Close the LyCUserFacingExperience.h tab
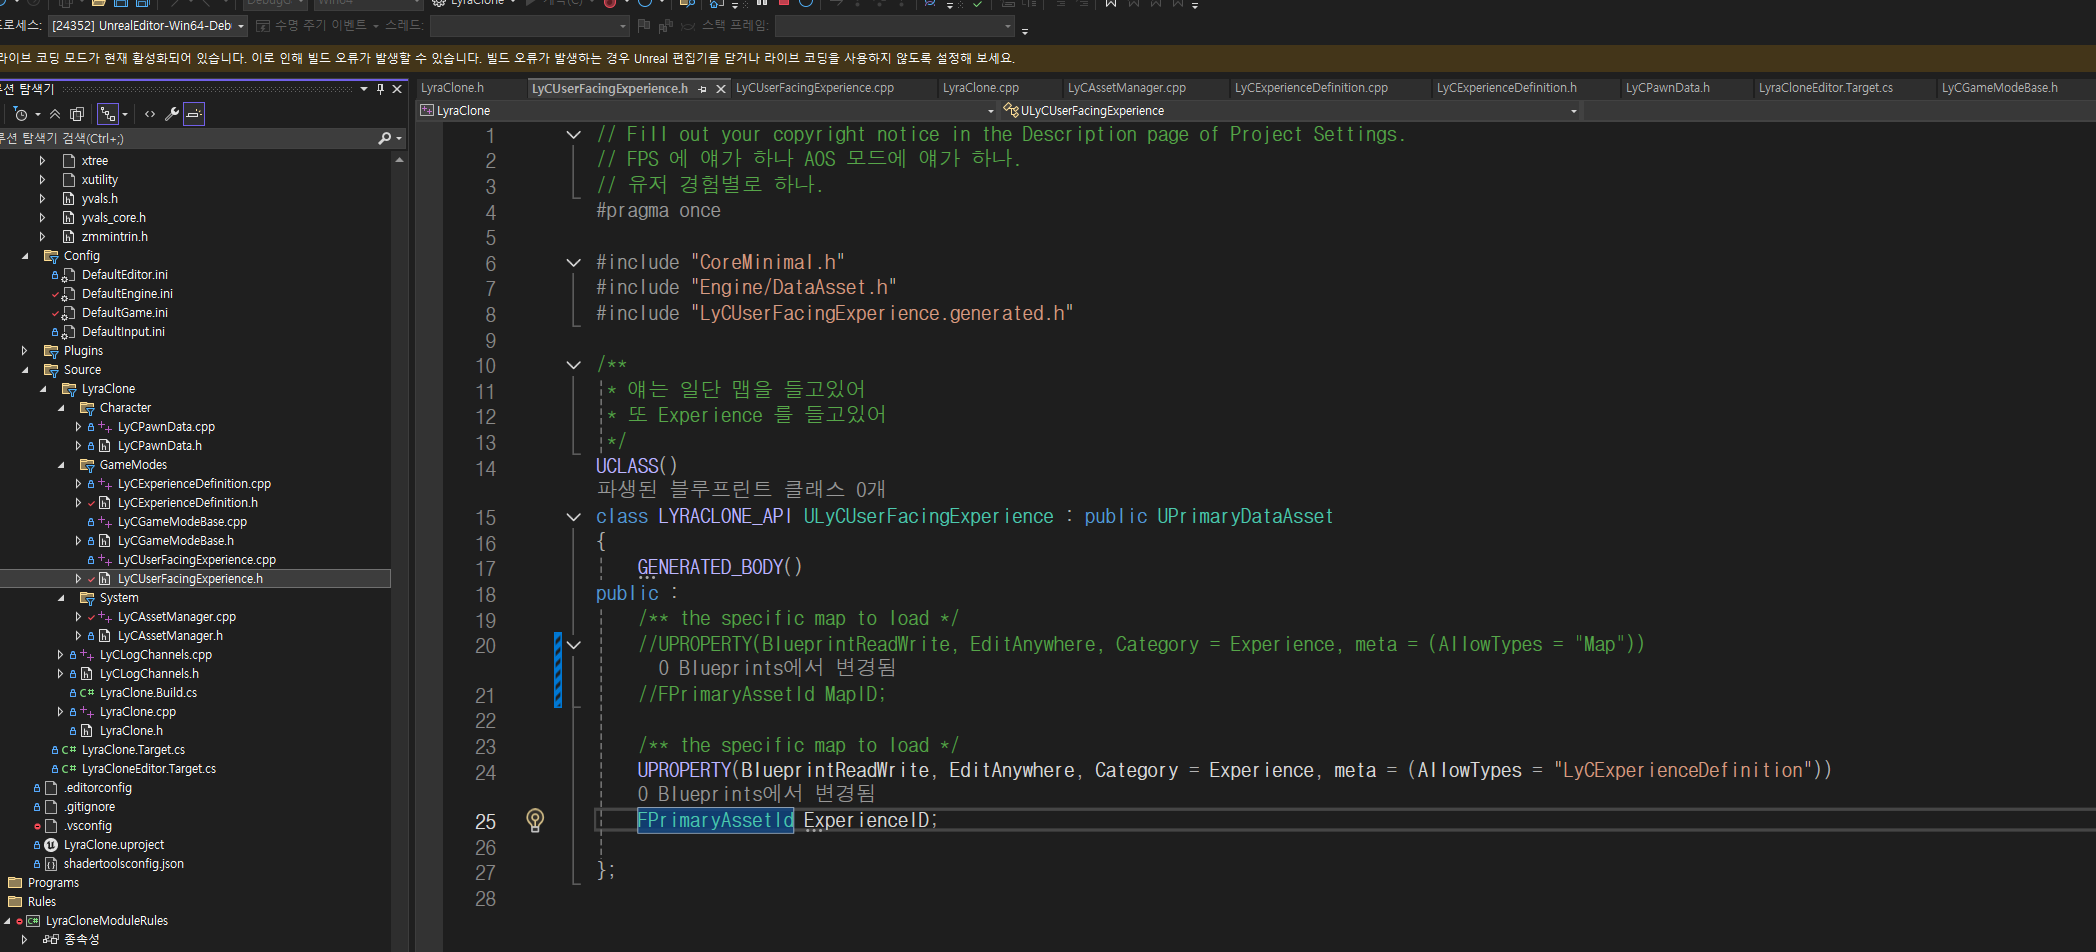The width and height of the screenshot is (2096, 952). pos(720,89)
